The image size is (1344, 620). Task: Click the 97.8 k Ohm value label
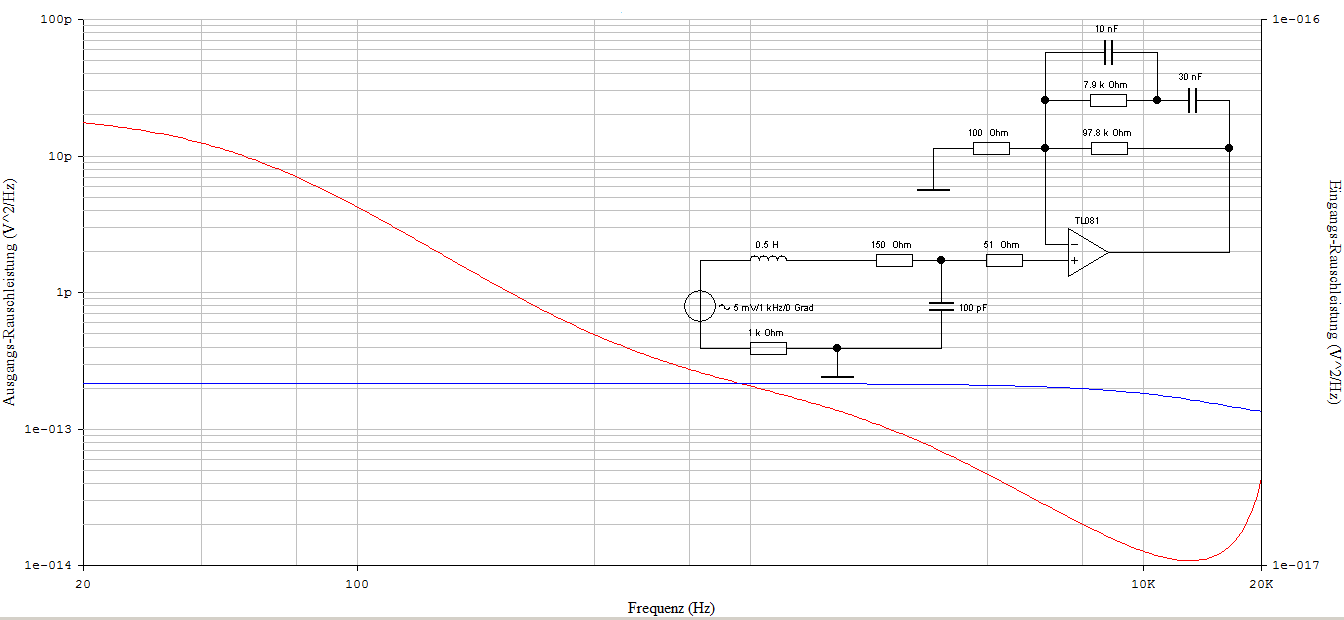[x=1107, y=133]
